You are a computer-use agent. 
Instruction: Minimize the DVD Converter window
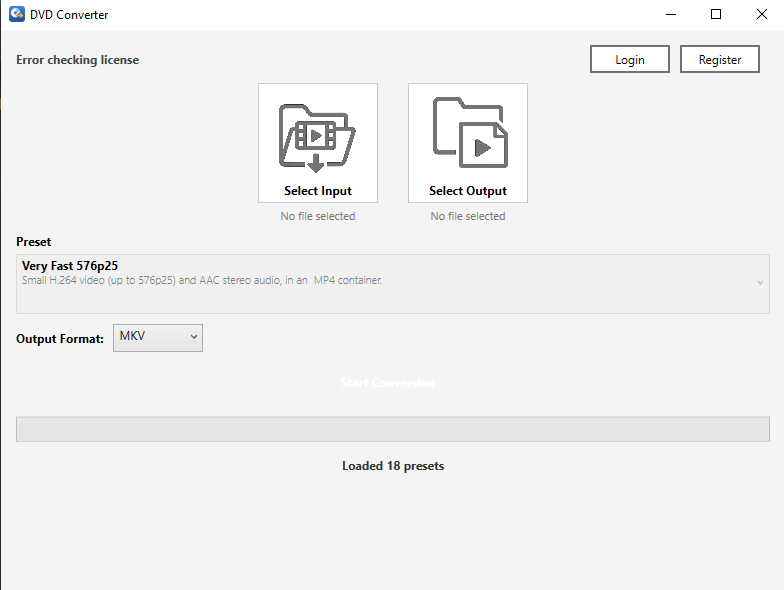click(x=671, y=14)
